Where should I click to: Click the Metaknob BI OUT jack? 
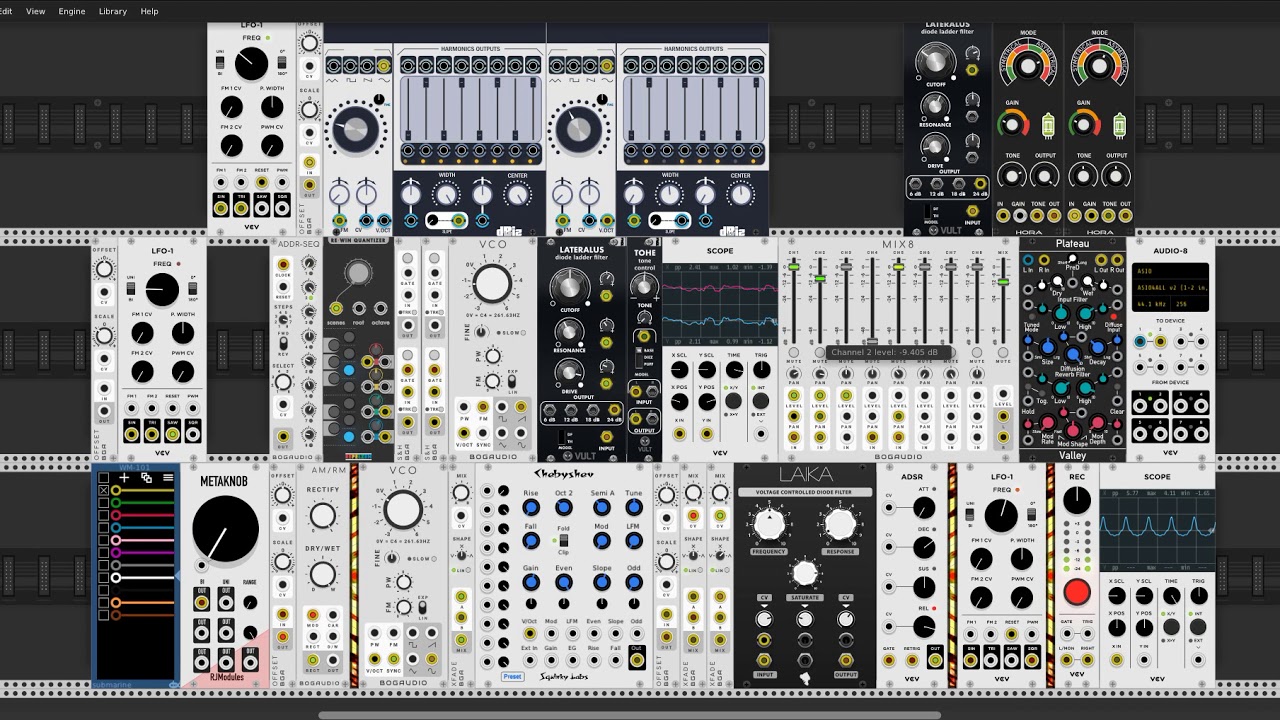tap(201, 601)
